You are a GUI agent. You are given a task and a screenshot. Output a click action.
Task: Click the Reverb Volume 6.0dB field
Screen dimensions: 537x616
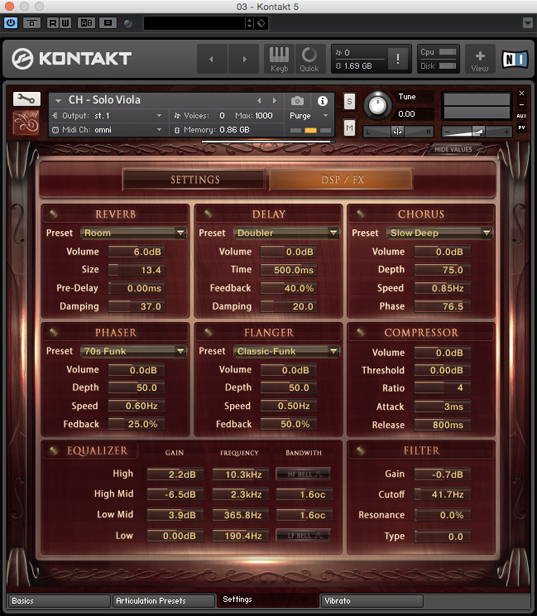(x=137, y=252)
